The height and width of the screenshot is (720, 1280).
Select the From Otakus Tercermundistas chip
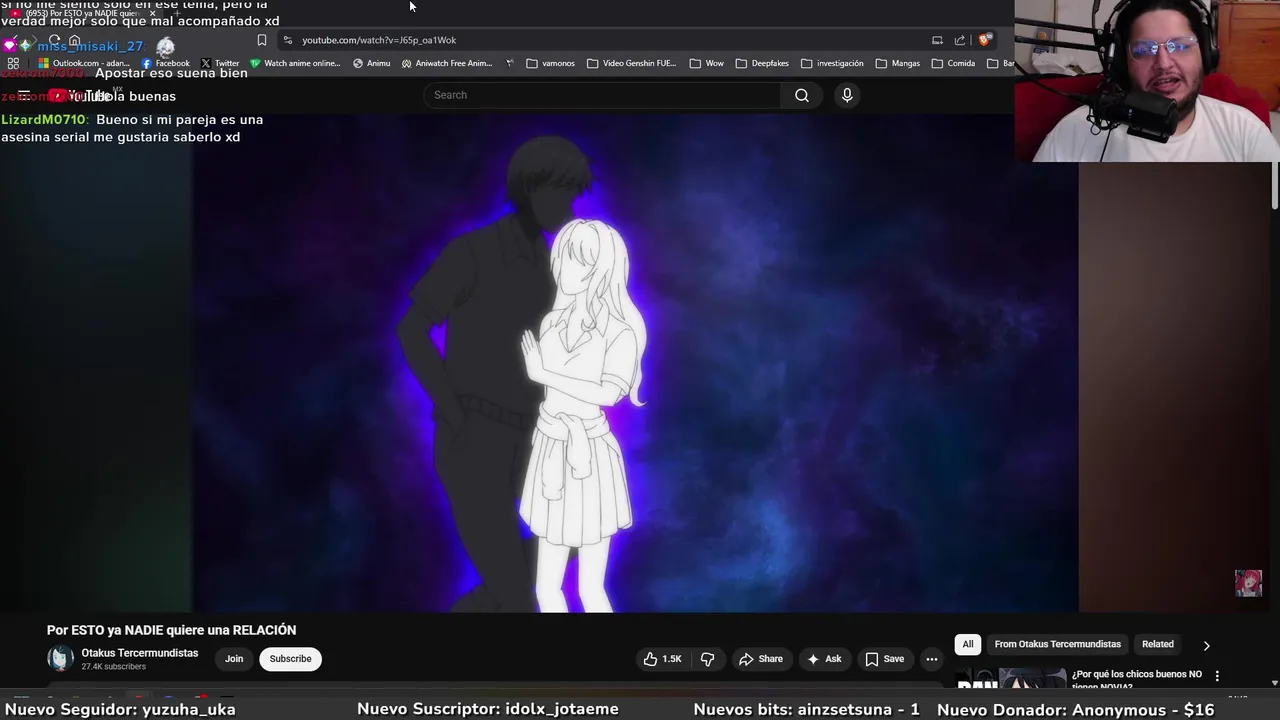tap(1057, 644)
